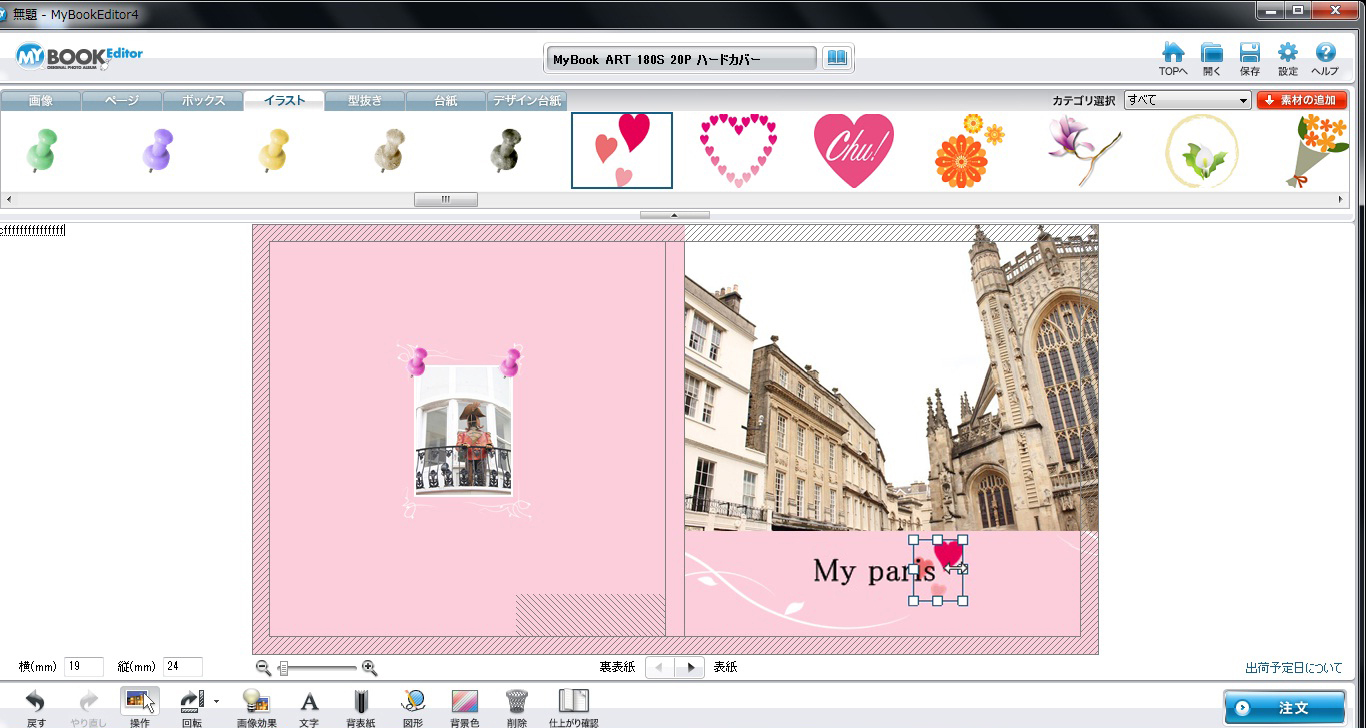Open the 画像効果 image effects tool
This screenshot has width=1366, height=728.
point(257,702)
